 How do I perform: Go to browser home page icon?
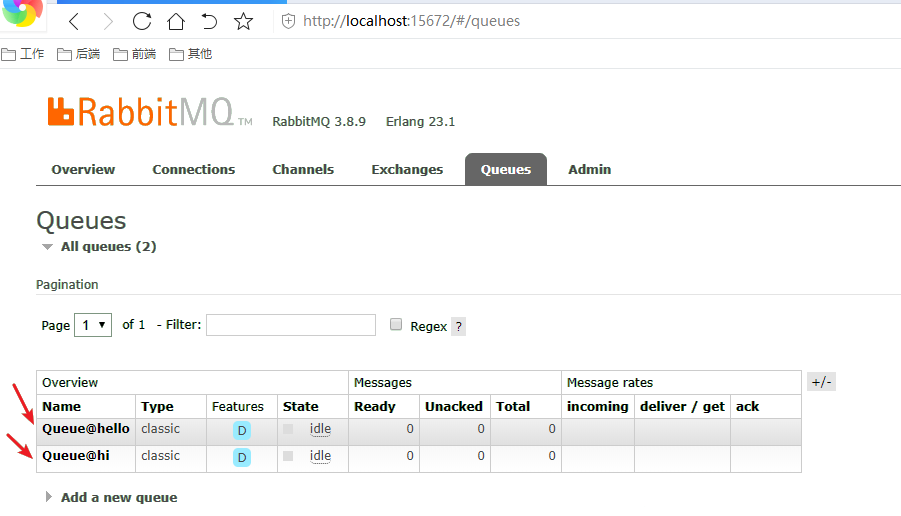click(x=176, y=21)
